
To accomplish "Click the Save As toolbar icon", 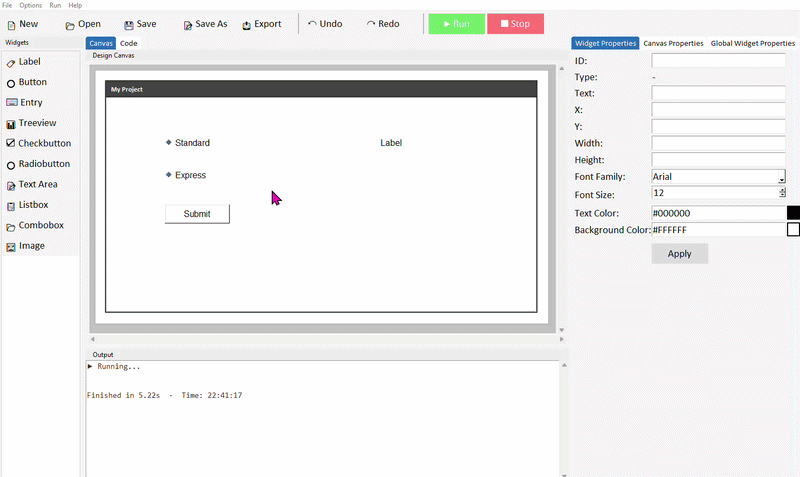I will pos(188,25).
